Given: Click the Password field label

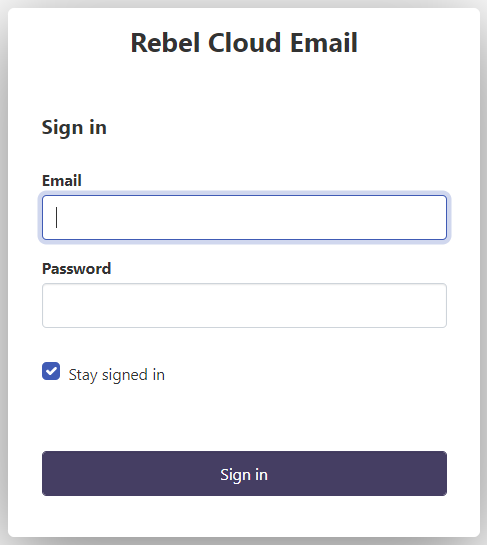Looking at the screenshot, I should (x=76, y=269).
